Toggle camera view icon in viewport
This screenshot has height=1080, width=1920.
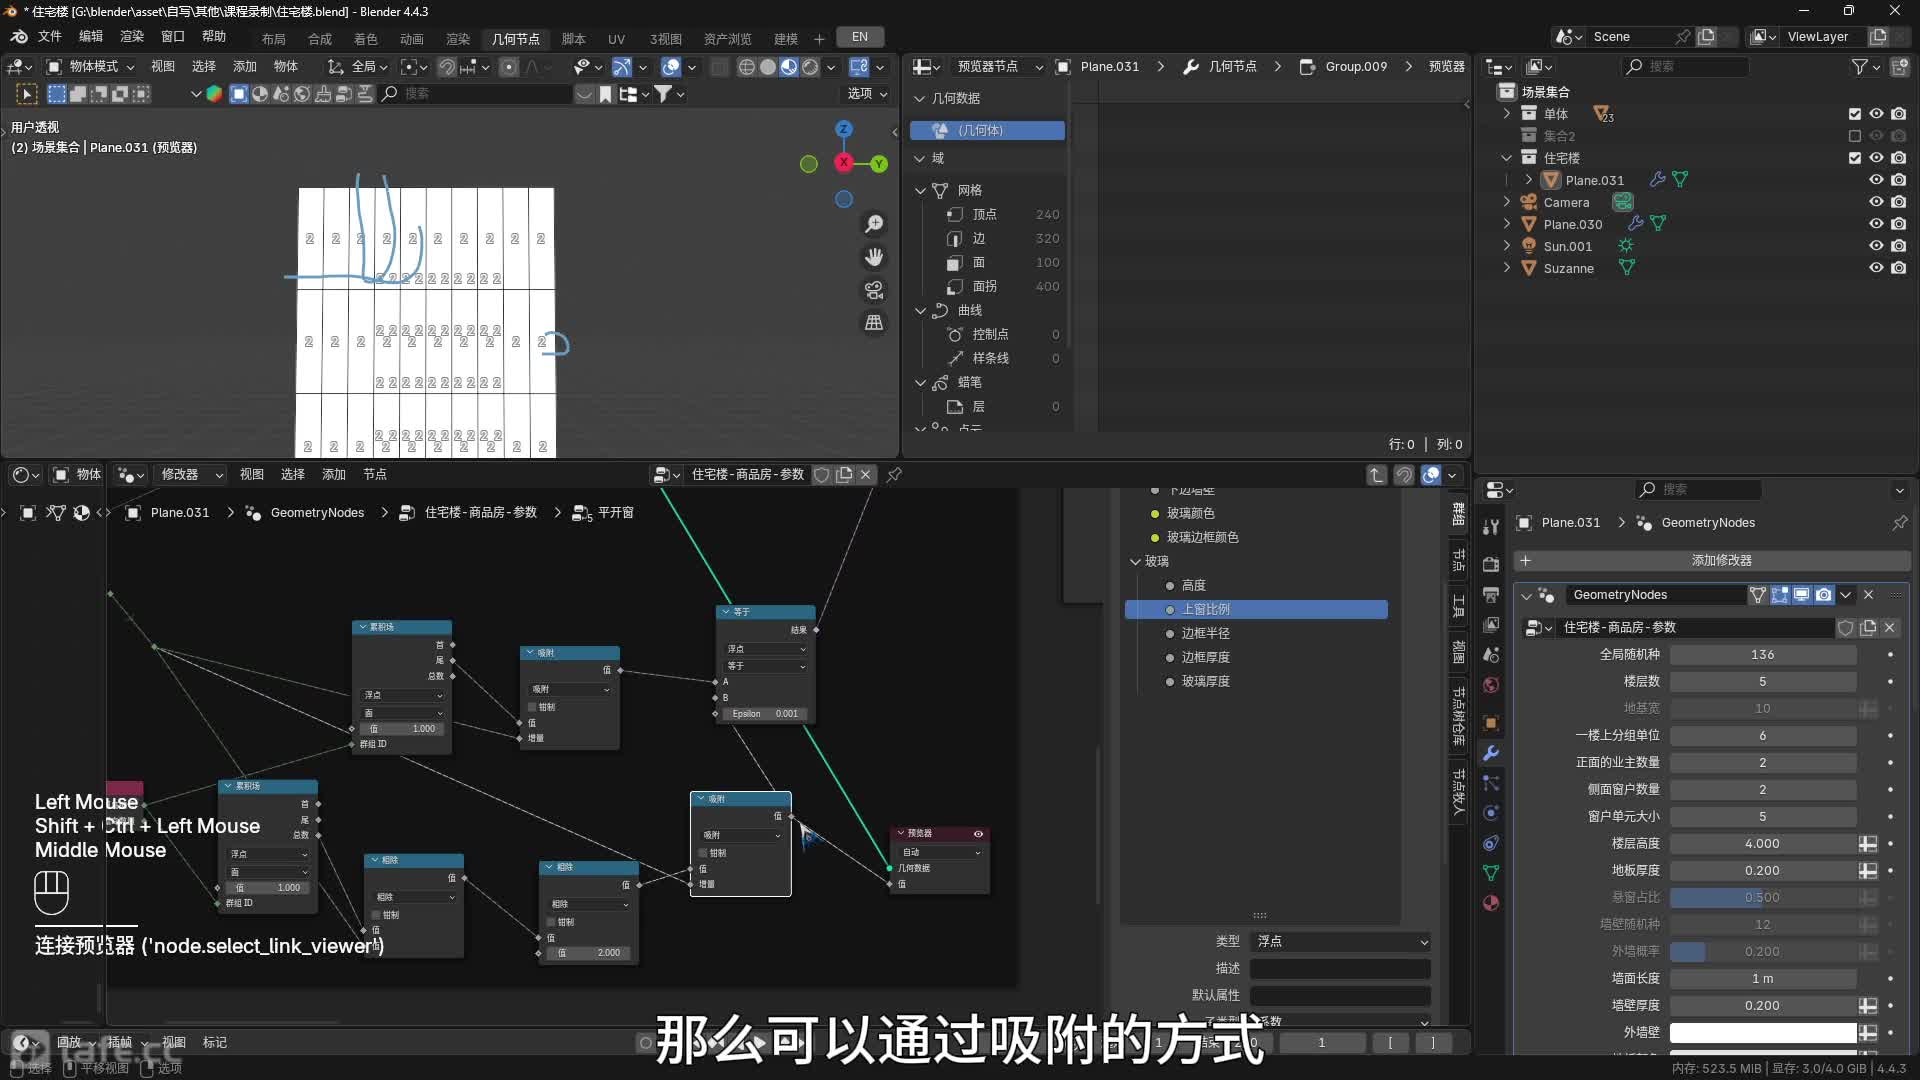coord(874,290)
